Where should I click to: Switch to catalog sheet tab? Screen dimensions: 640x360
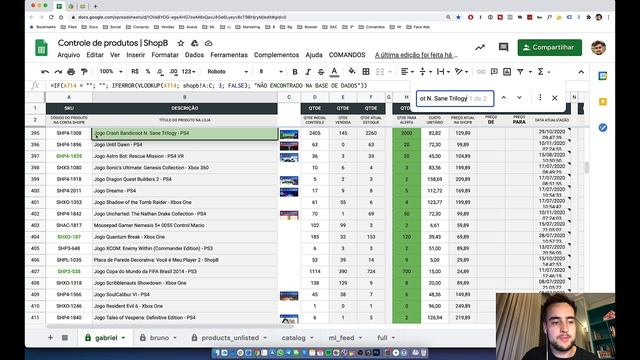click(297, 338)
